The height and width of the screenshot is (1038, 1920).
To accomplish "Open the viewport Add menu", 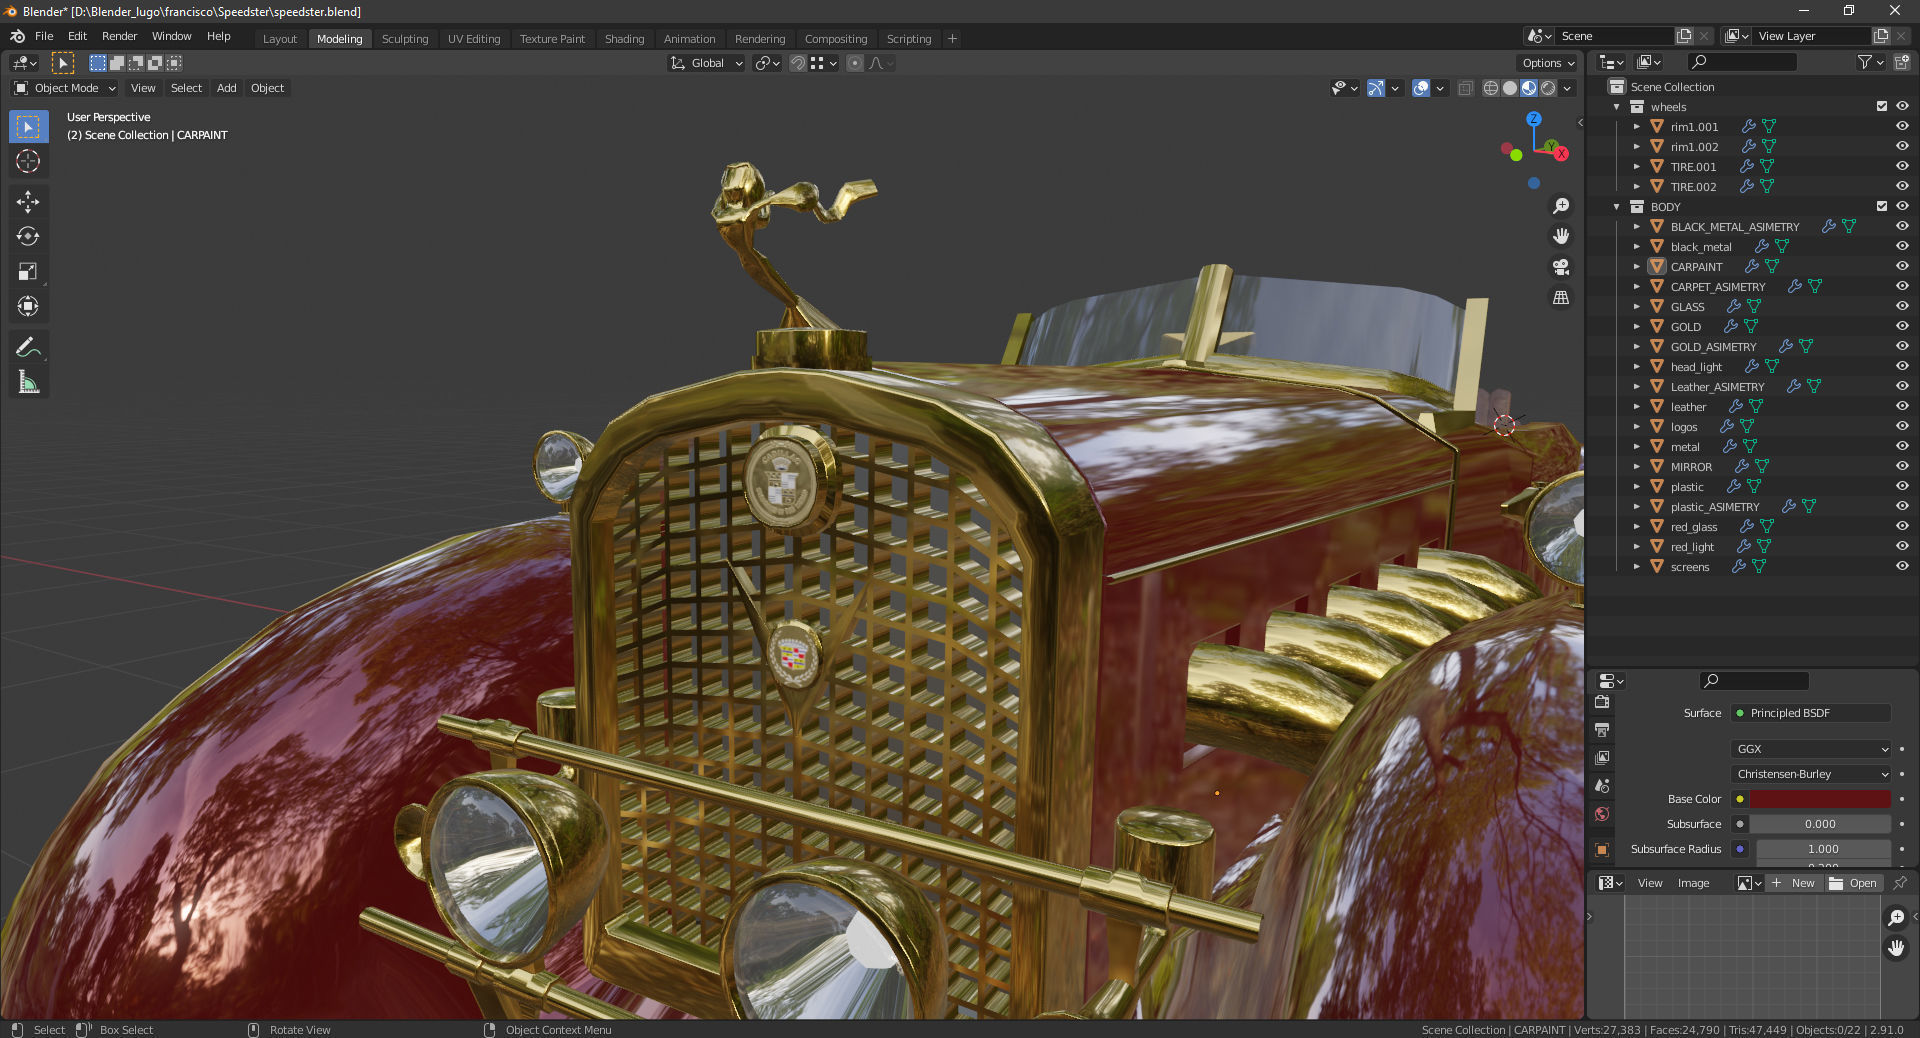I will point(227,88).
